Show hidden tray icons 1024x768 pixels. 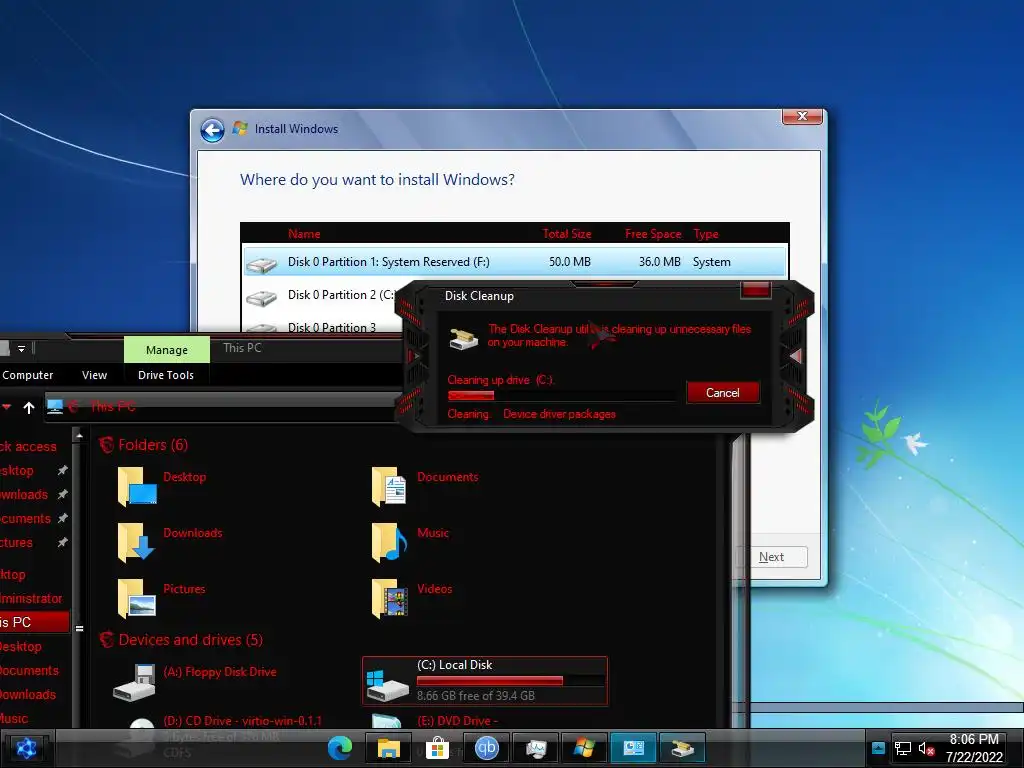(878, 748)
